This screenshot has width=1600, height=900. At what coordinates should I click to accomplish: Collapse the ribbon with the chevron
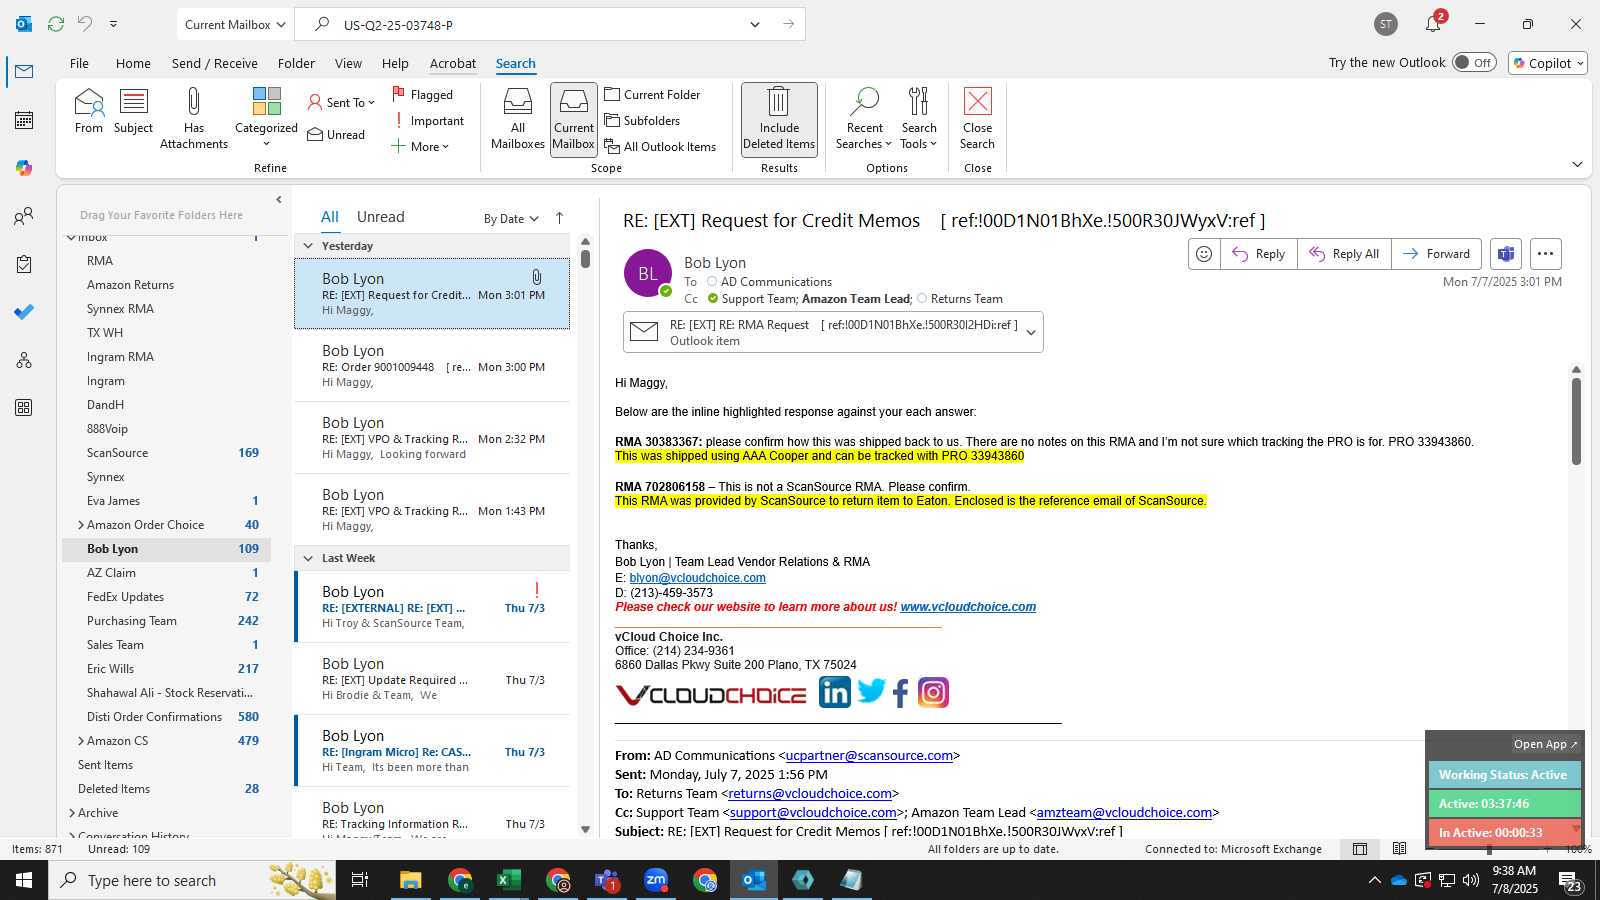(1577, 164)
